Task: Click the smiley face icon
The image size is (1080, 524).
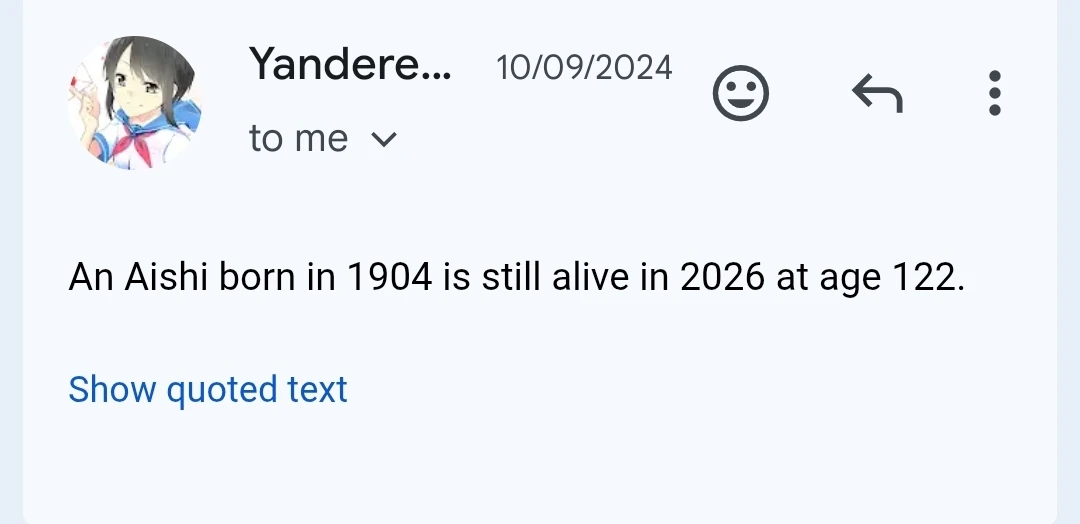Action: pos(740,93)
